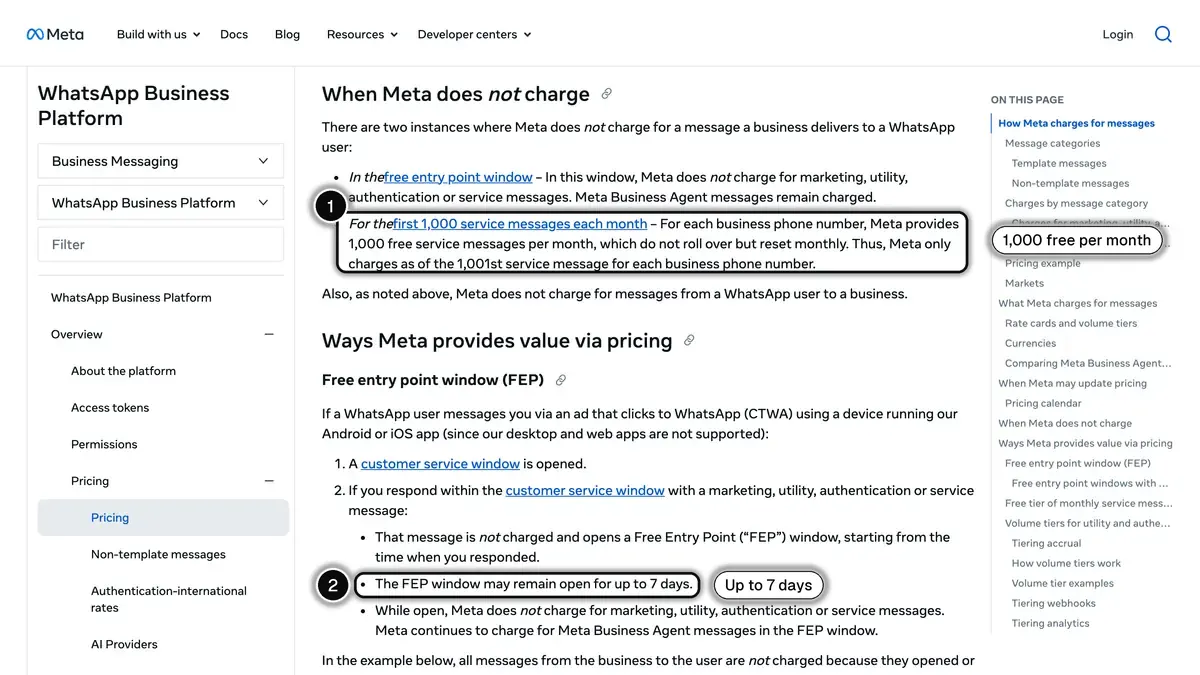The image size is (1200, 675).
Task: Jump to 'When Meta may update pricing'
Action: (1072, 383)
